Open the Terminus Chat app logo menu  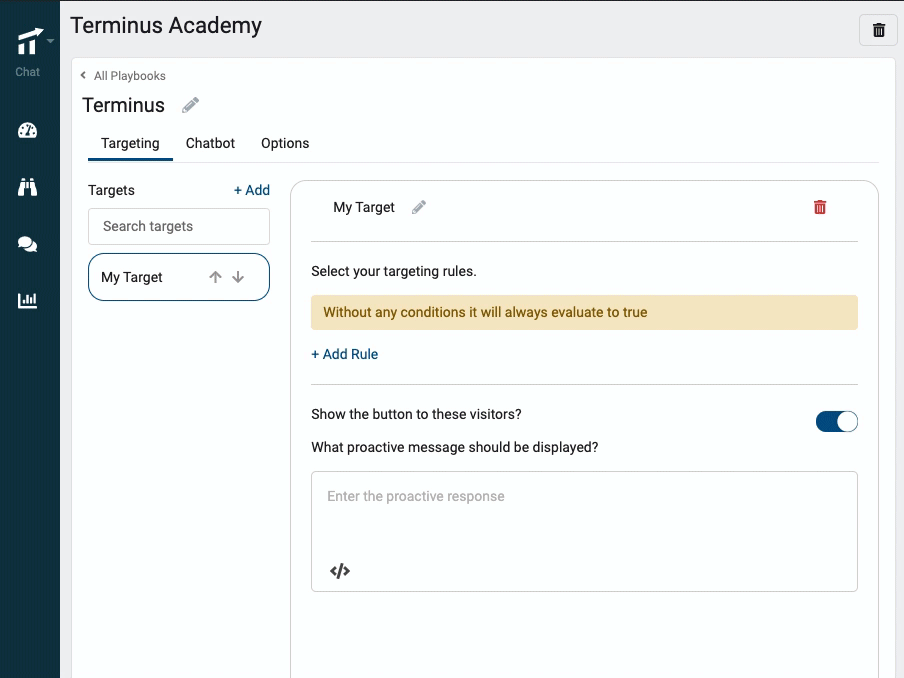(29, 43)
